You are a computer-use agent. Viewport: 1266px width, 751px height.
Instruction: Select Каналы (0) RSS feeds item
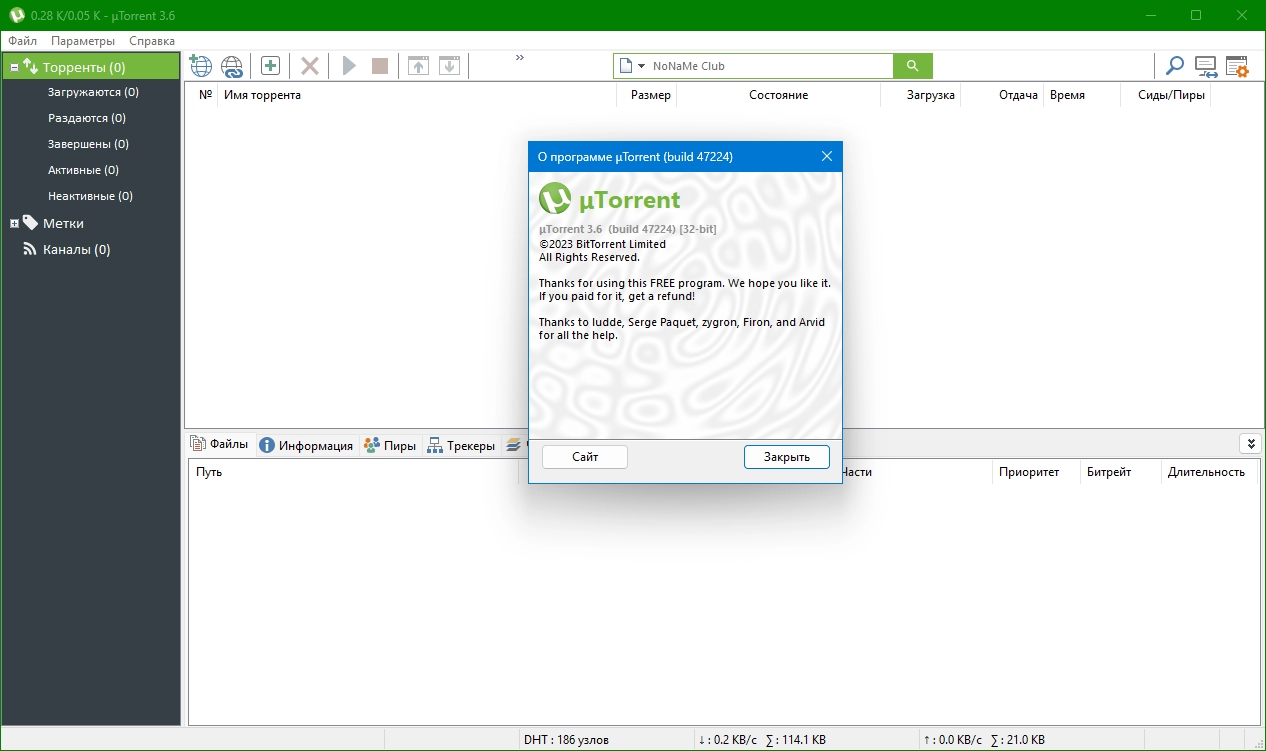(x=76, y=249)
